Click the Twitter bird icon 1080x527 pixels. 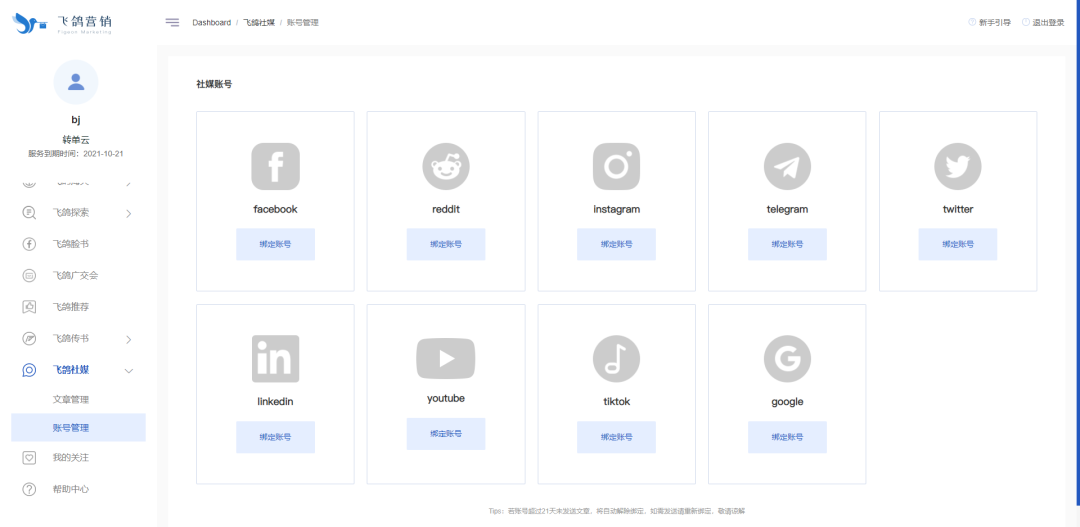[957, 167]
